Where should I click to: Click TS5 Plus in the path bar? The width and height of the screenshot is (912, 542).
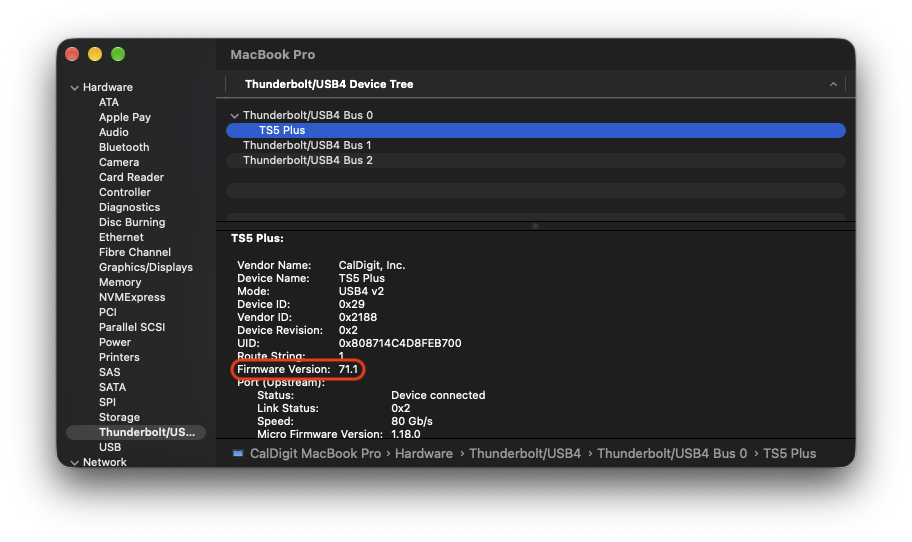[x=789, y=454]
